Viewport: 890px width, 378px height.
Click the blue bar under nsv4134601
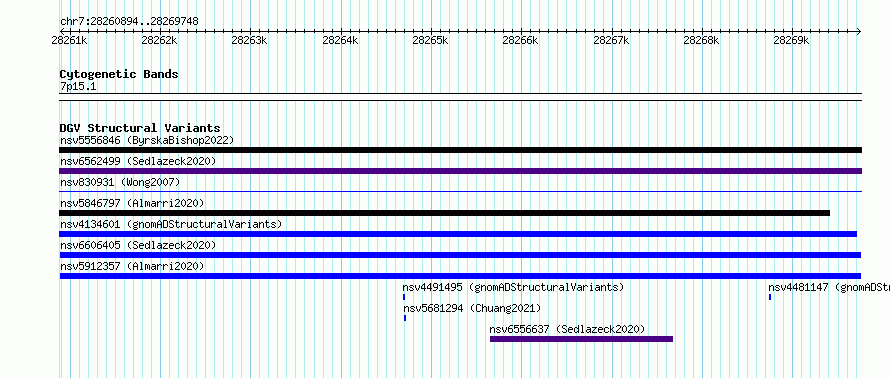(x=458, y=234)
